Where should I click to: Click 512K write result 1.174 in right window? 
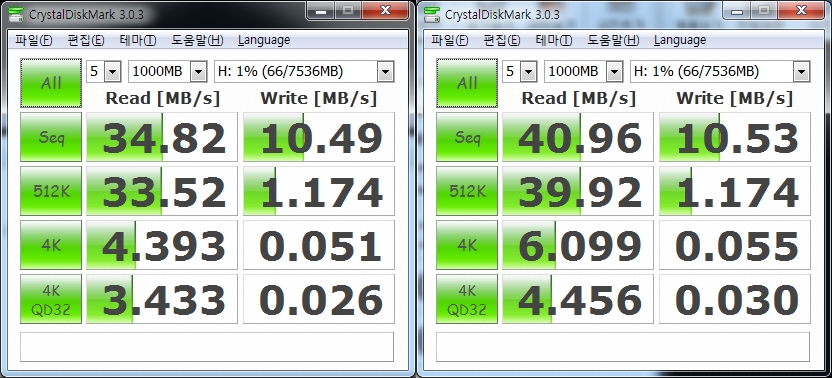735,191
